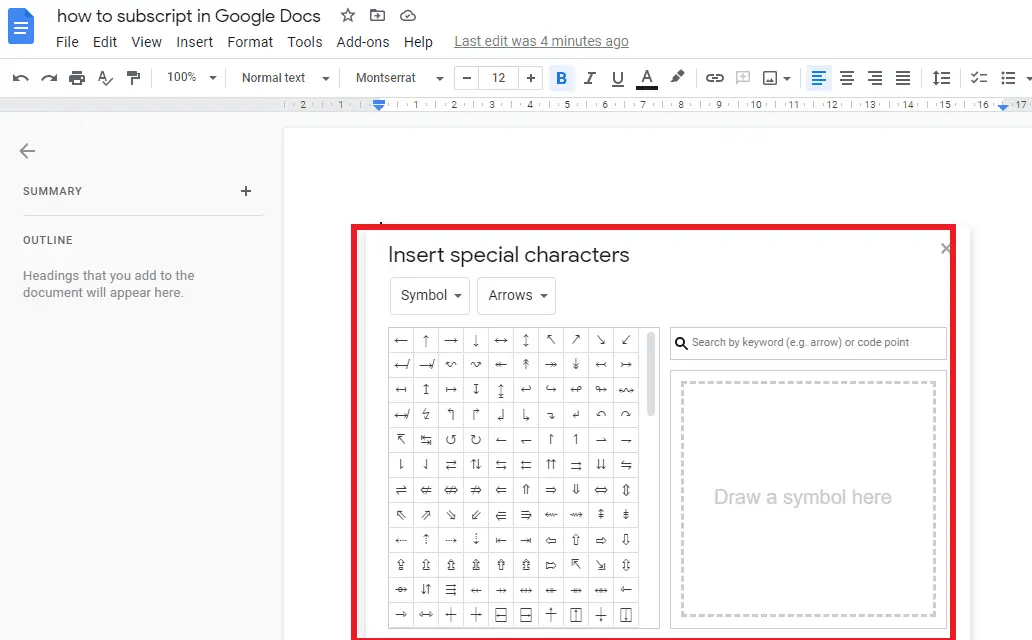Toggle the checklist formatting
1032x640 pixels.
click(x=977, y=77)
